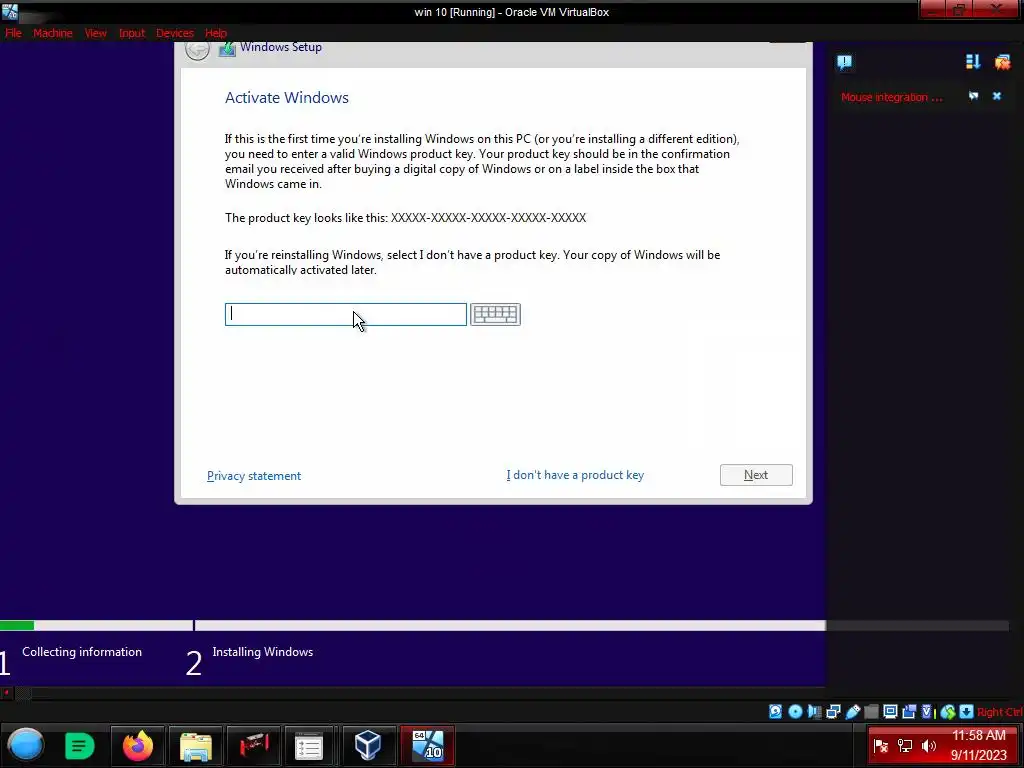Click the mouse integration status icon
This screenshot has width=1024, height=768.
click(x=948, y=712)
